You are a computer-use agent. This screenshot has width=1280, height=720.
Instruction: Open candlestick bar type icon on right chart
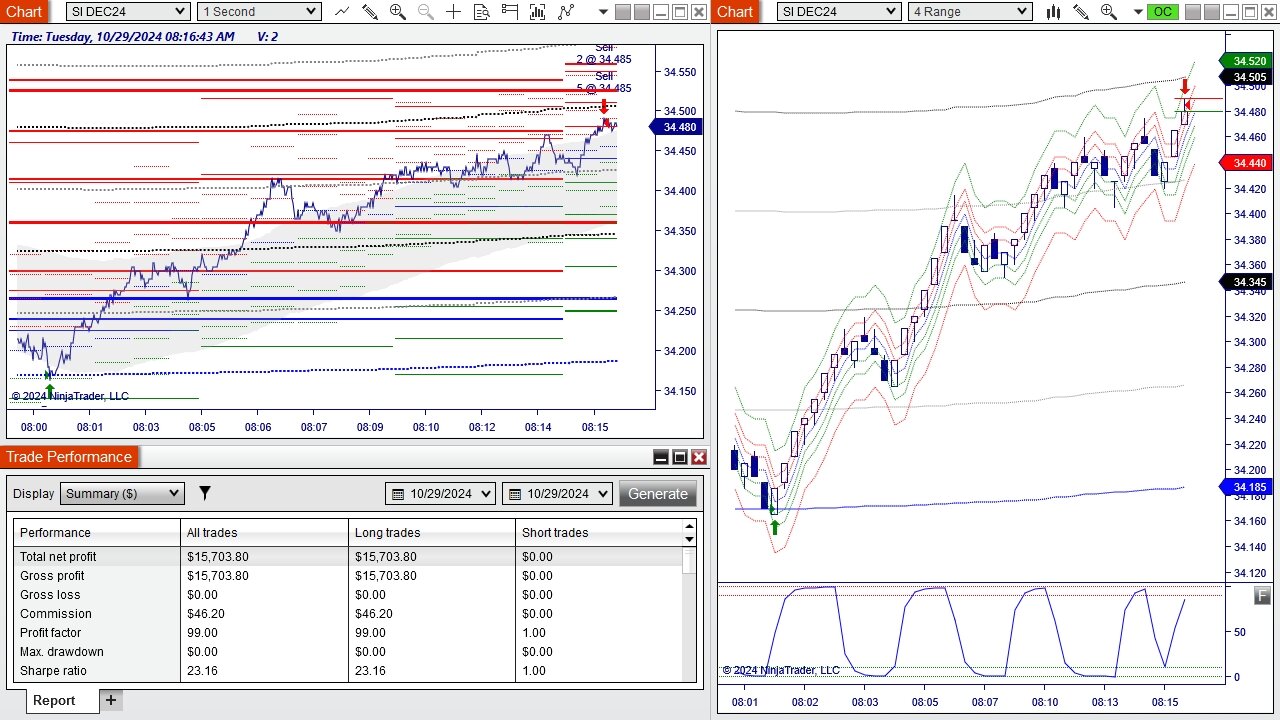click(1053, 12)
